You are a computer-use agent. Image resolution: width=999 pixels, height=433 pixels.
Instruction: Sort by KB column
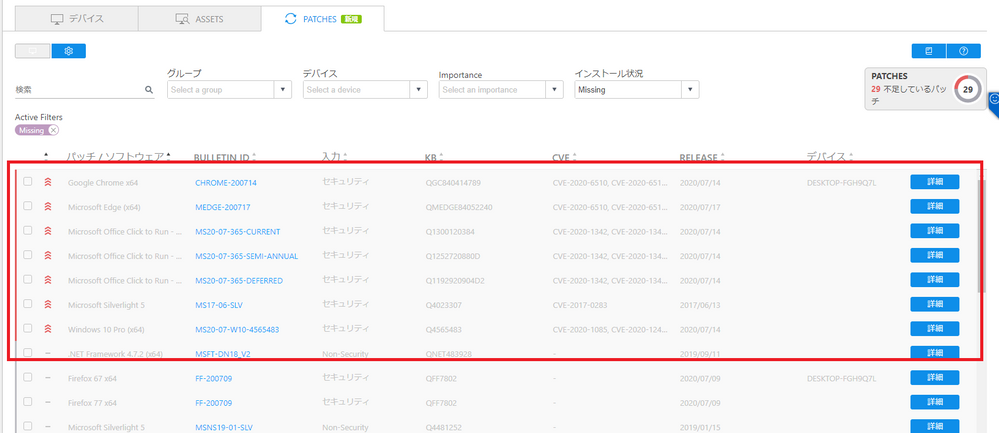(x=434, y=157)
